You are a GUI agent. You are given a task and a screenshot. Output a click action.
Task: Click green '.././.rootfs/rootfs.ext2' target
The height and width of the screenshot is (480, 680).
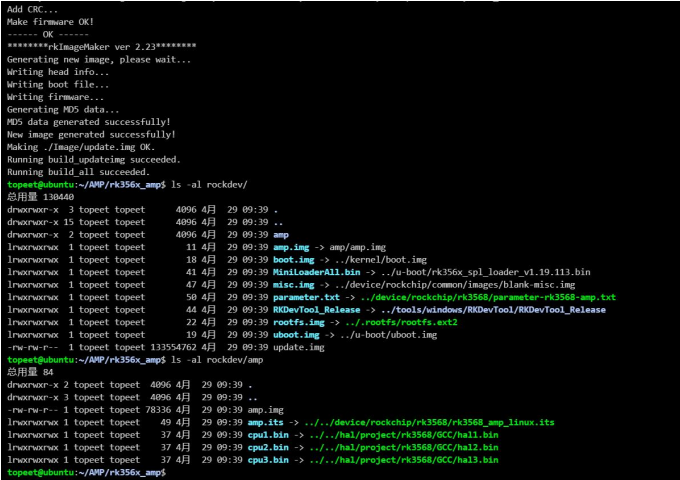(x=401, y=322)
